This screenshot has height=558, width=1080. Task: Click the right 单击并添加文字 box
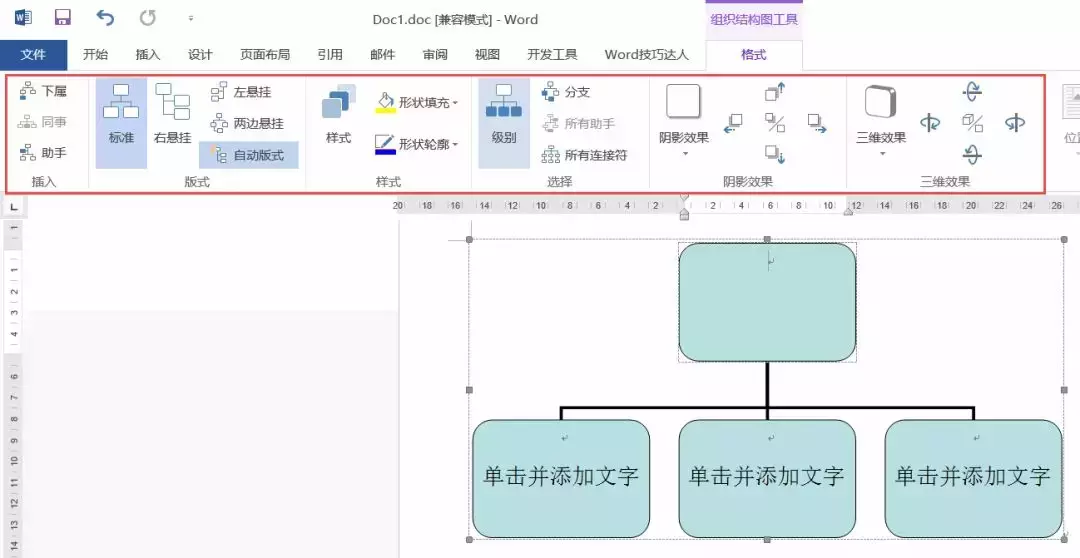coord(973,479)
